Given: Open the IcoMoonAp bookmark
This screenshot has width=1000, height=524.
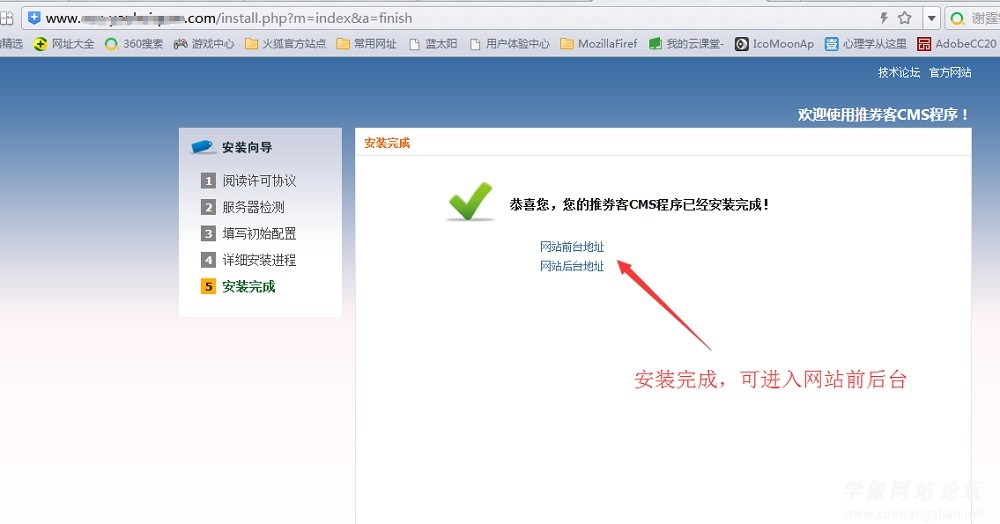Looking at the screenshot, I should click(x=774, y=44).
